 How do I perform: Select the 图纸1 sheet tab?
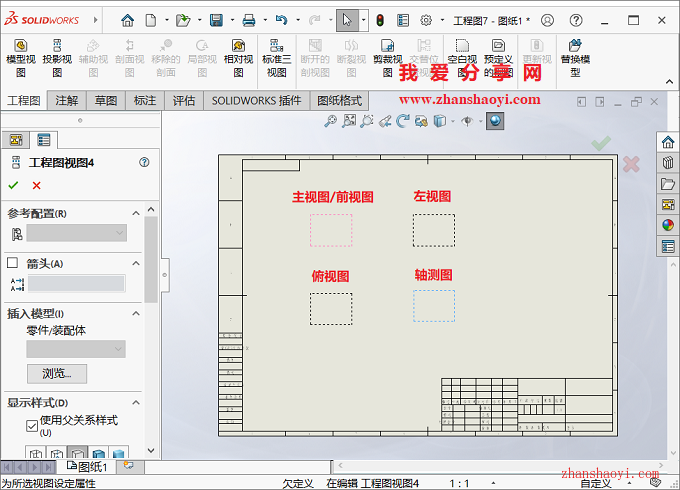(x=87, y=467)
